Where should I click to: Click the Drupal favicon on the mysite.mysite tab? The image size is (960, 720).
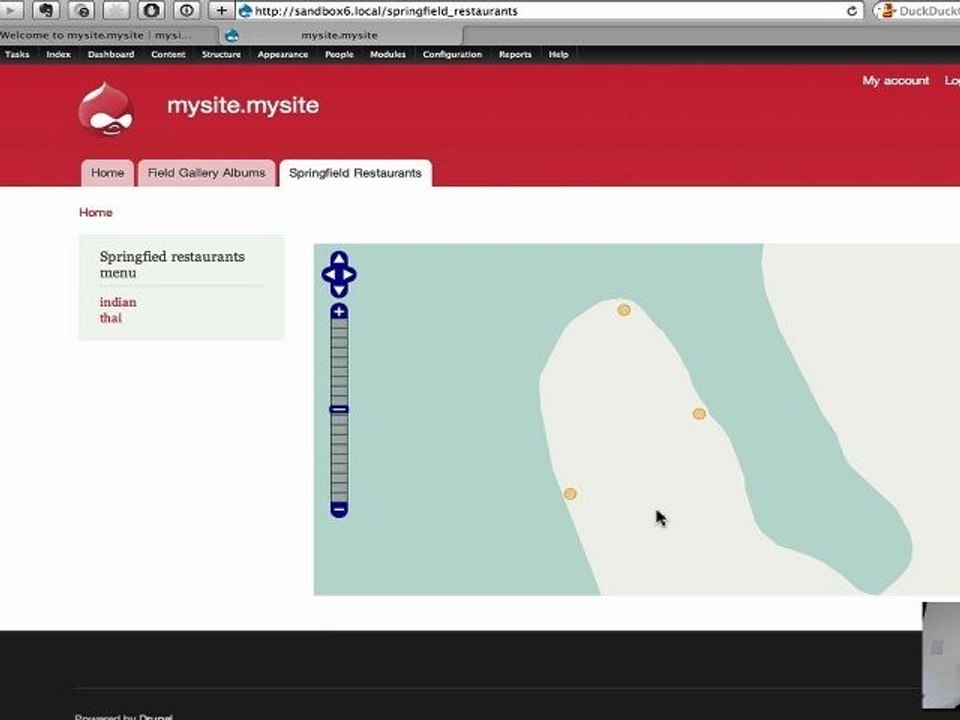coord(232,36)
